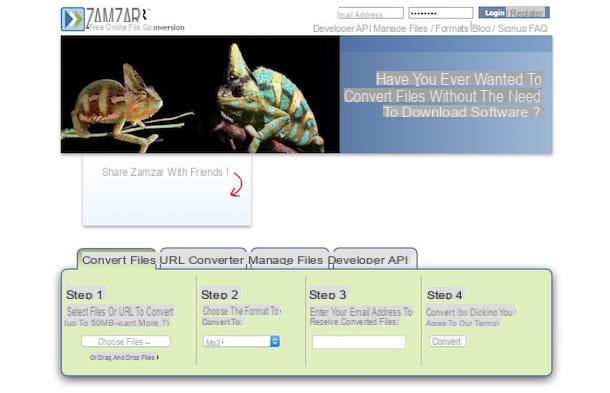The width and height of the screenshot is (610, 393).
Task: Click the password field in header
Action: (441, 13)
